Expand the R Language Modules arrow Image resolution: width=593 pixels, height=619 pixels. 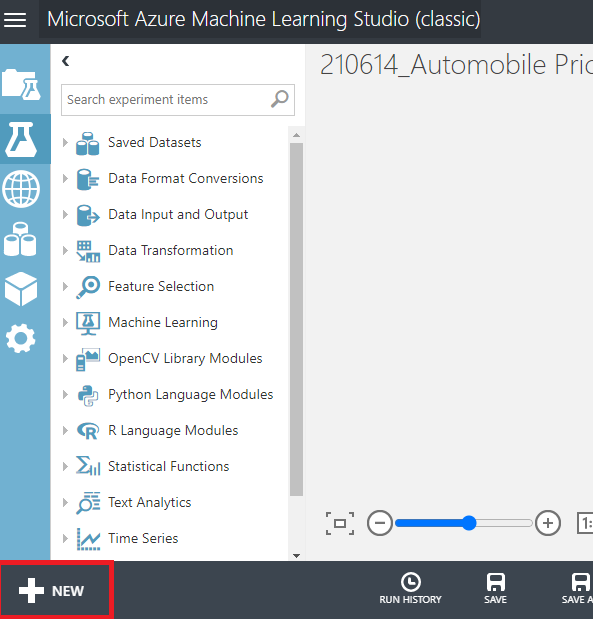[x=66, y=430]
